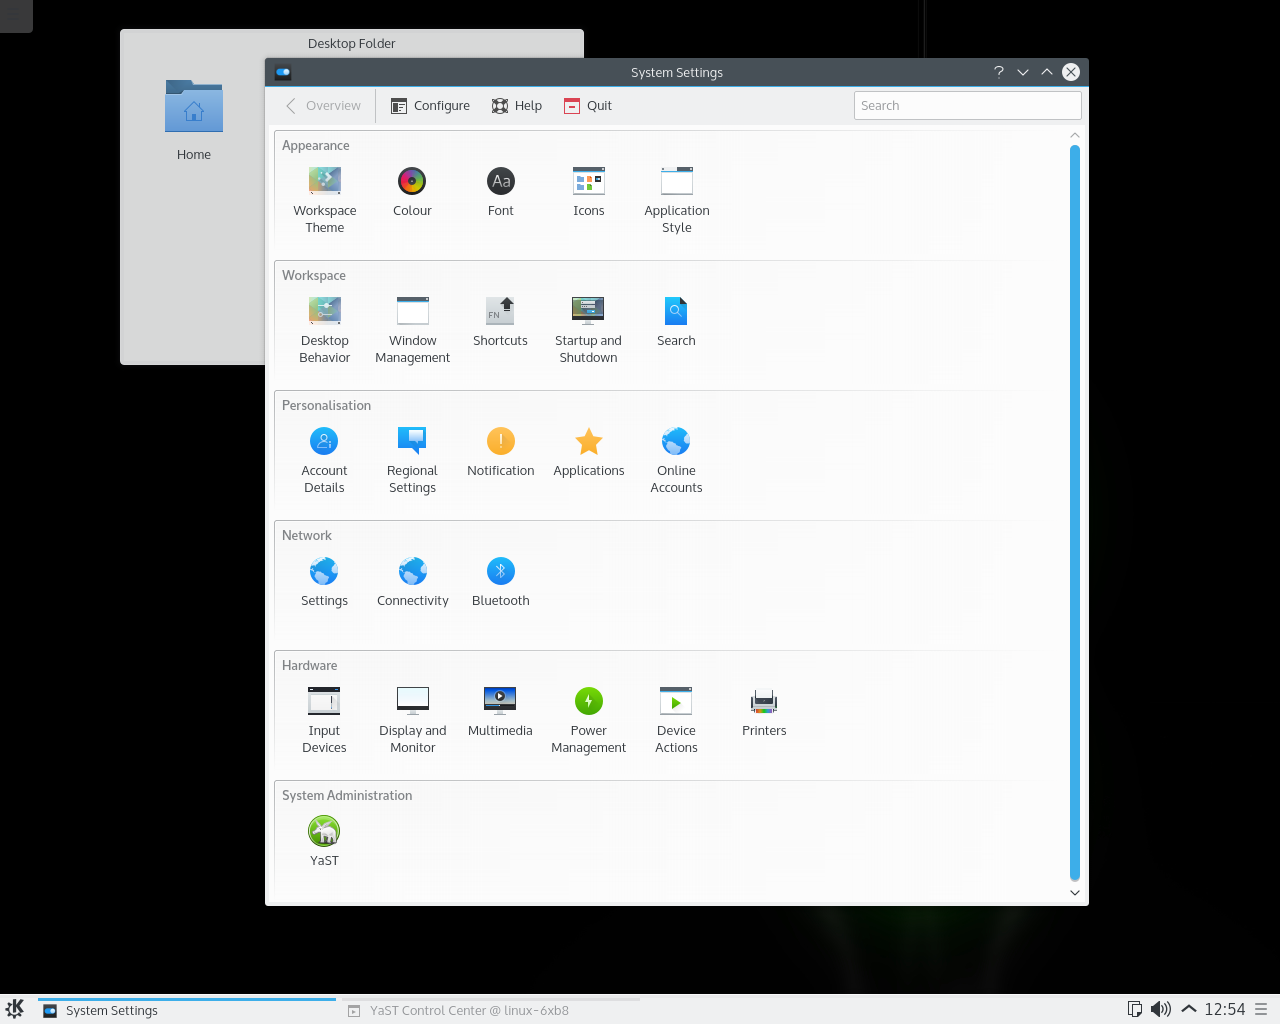Open the Workspace Search module
The image size is (1280, 1024).
click(676, 322)
